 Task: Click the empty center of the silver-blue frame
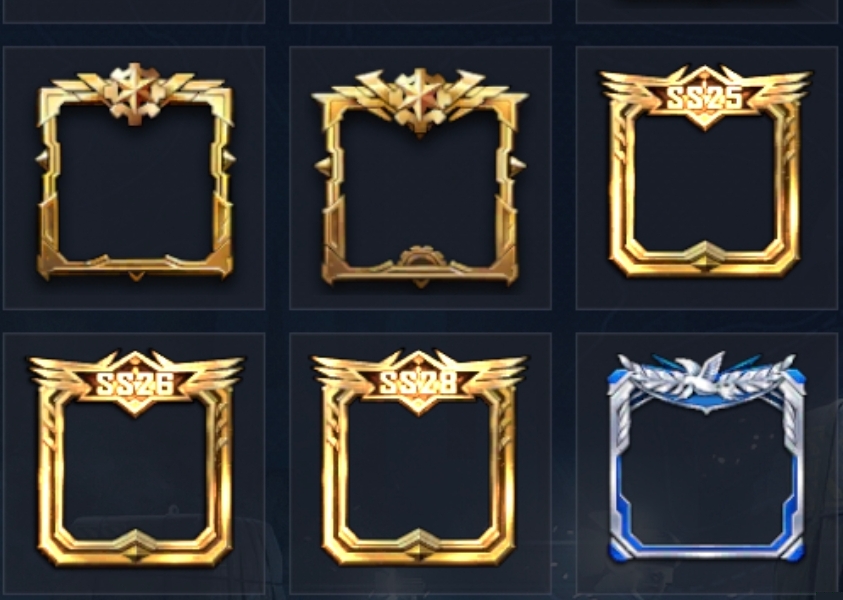point(706,473)
